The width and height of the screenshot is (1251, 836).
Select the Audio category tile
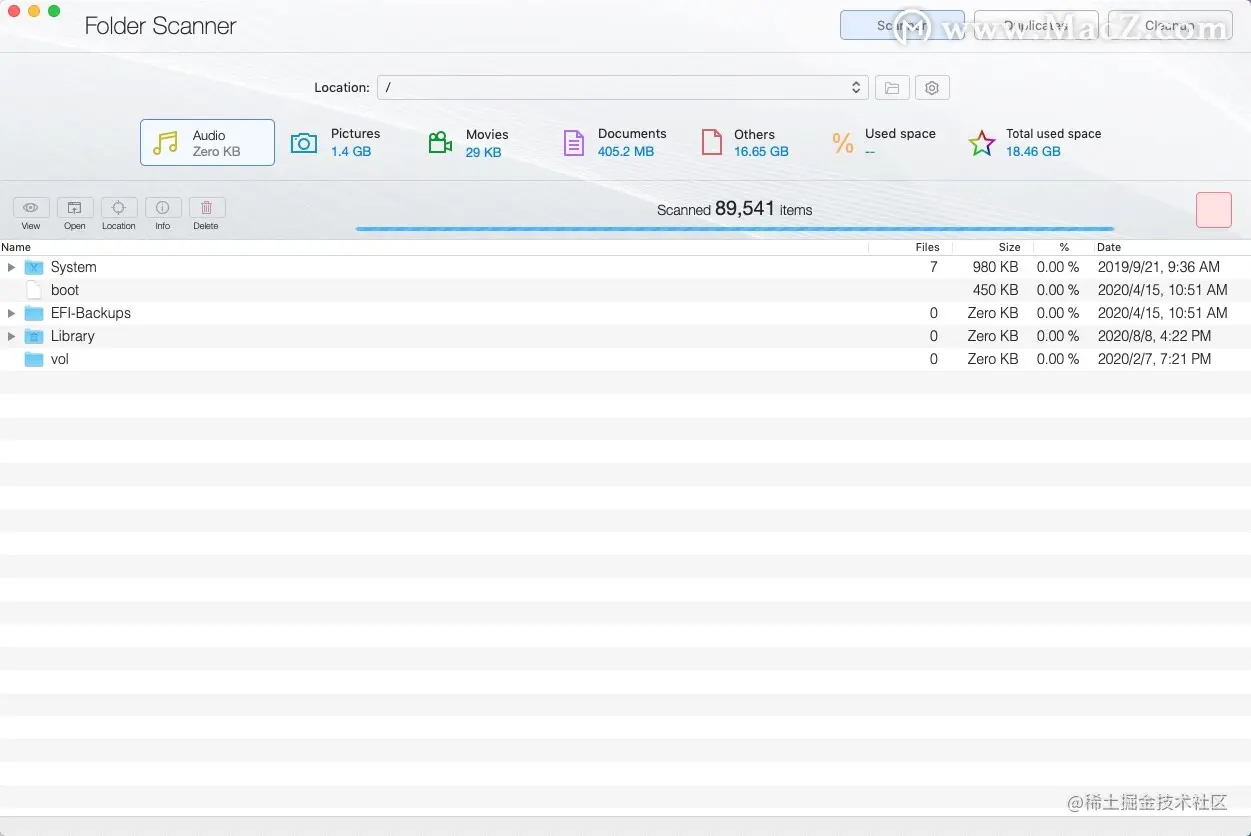click(207, 142)
